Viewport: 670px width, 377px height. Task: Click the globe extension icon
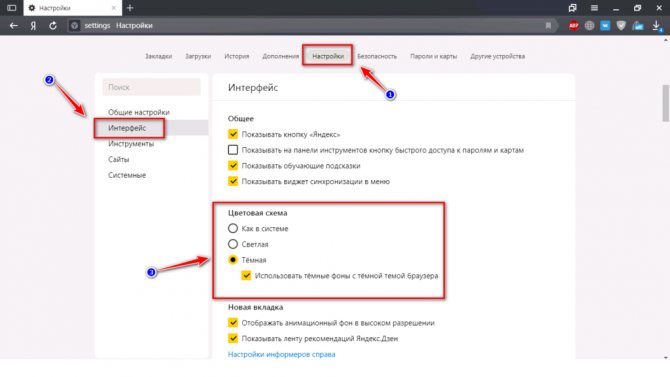tap(589, 26)
